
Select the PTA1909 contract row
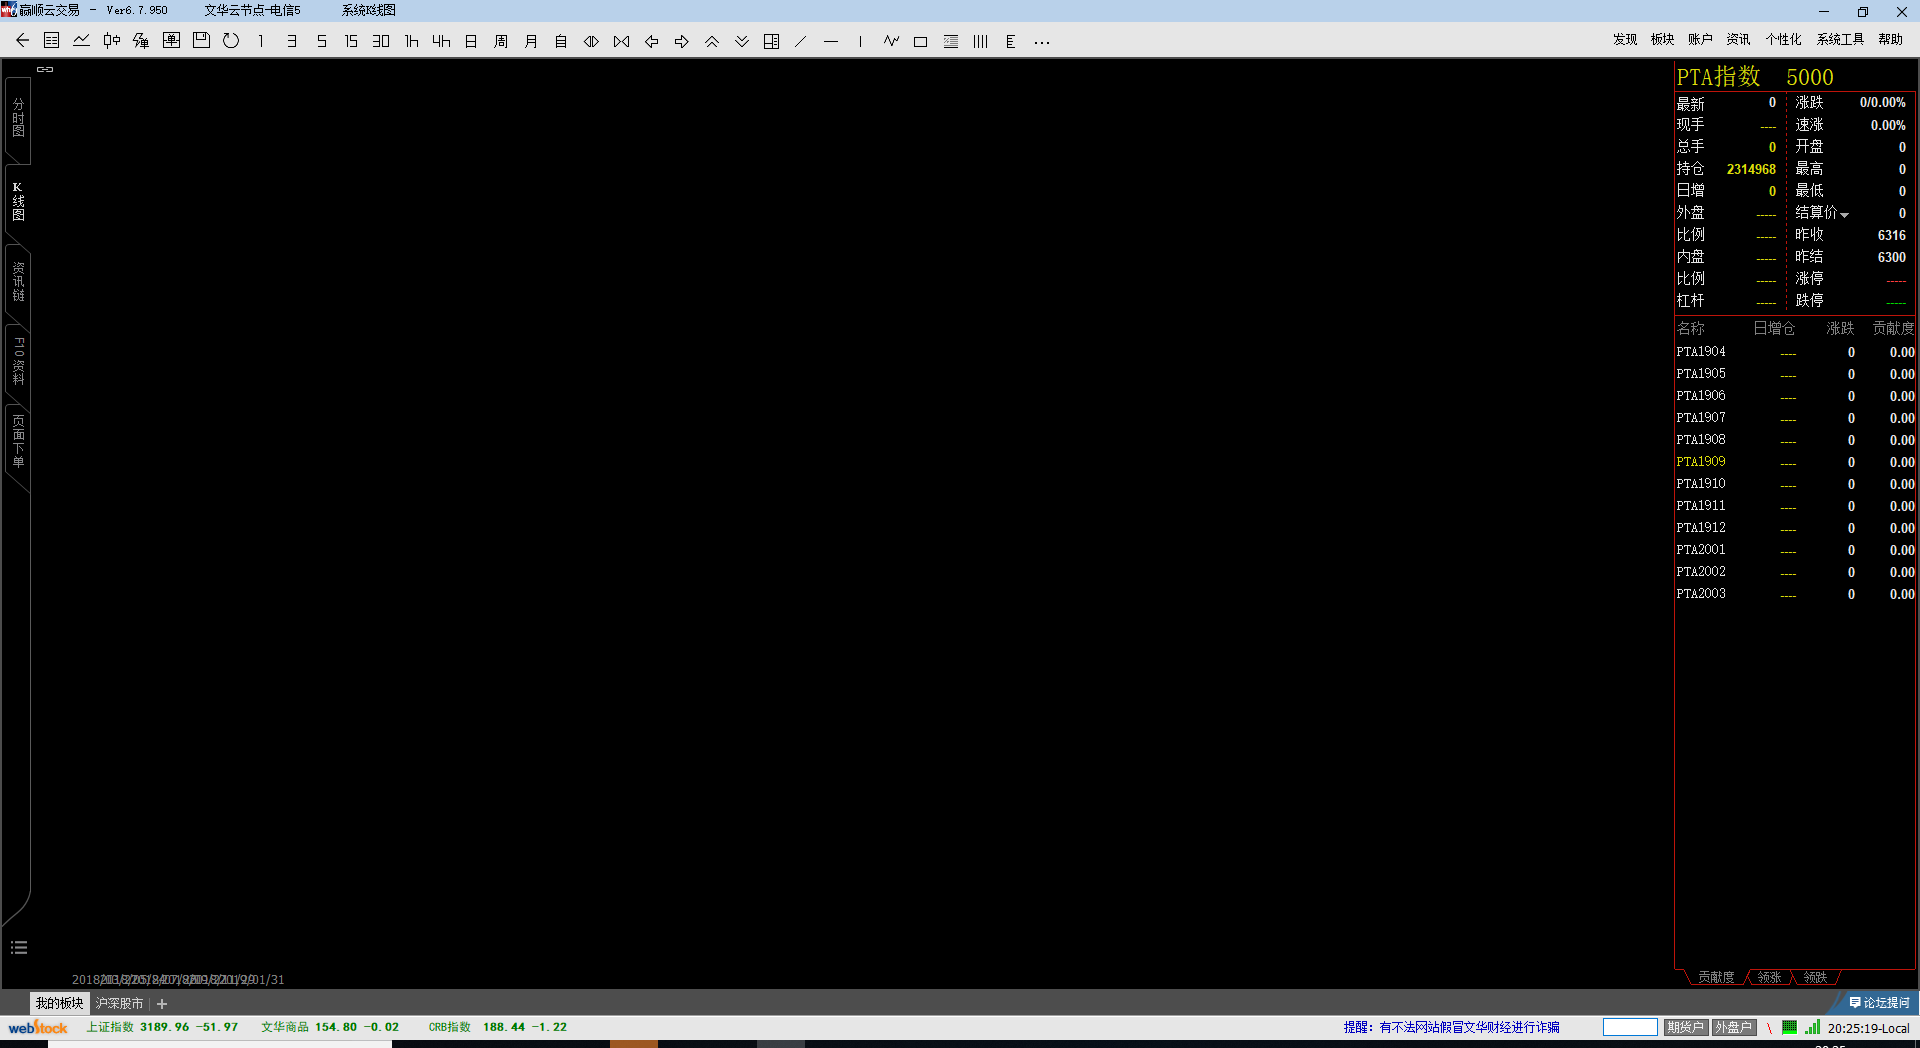1795,462
